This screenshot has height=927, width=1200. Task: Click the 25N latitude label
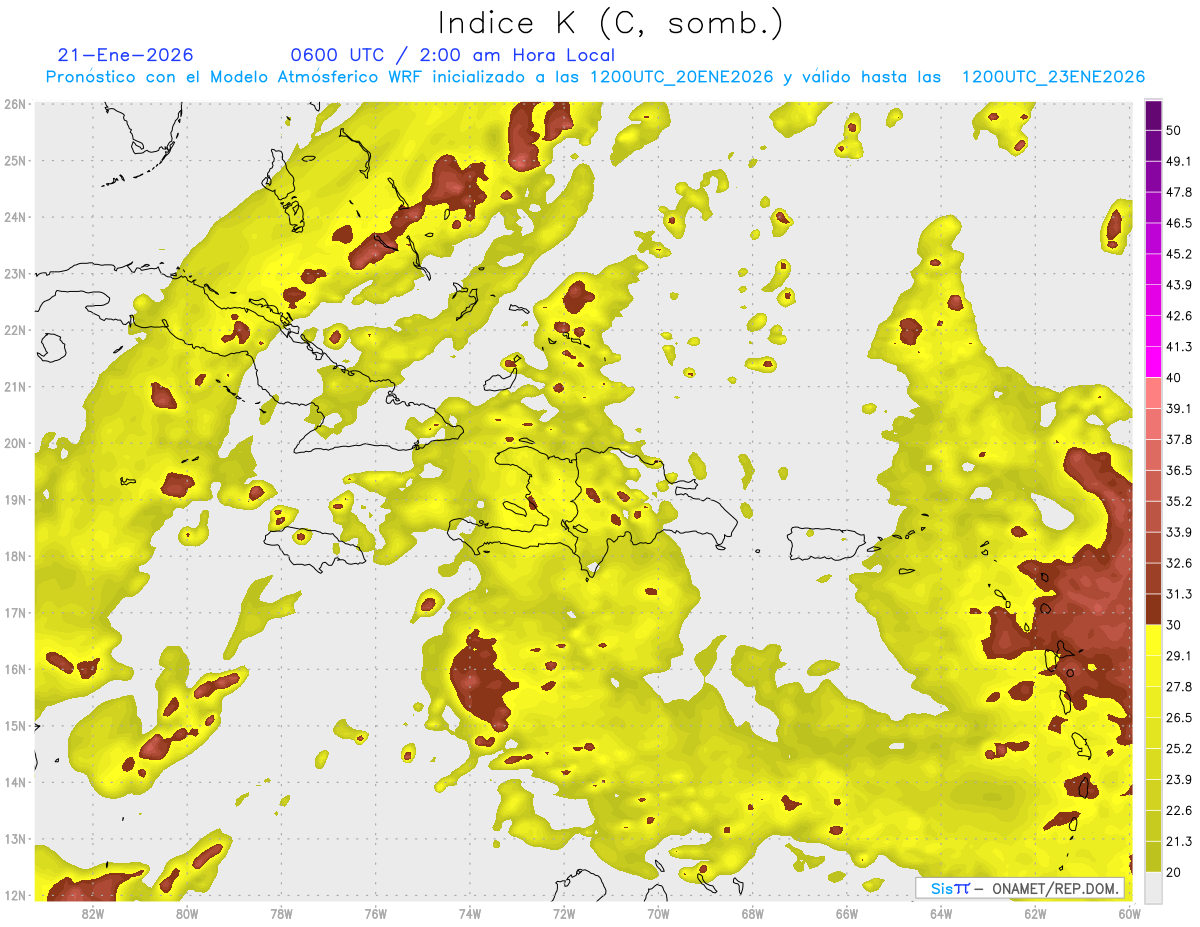click(15, 160)
